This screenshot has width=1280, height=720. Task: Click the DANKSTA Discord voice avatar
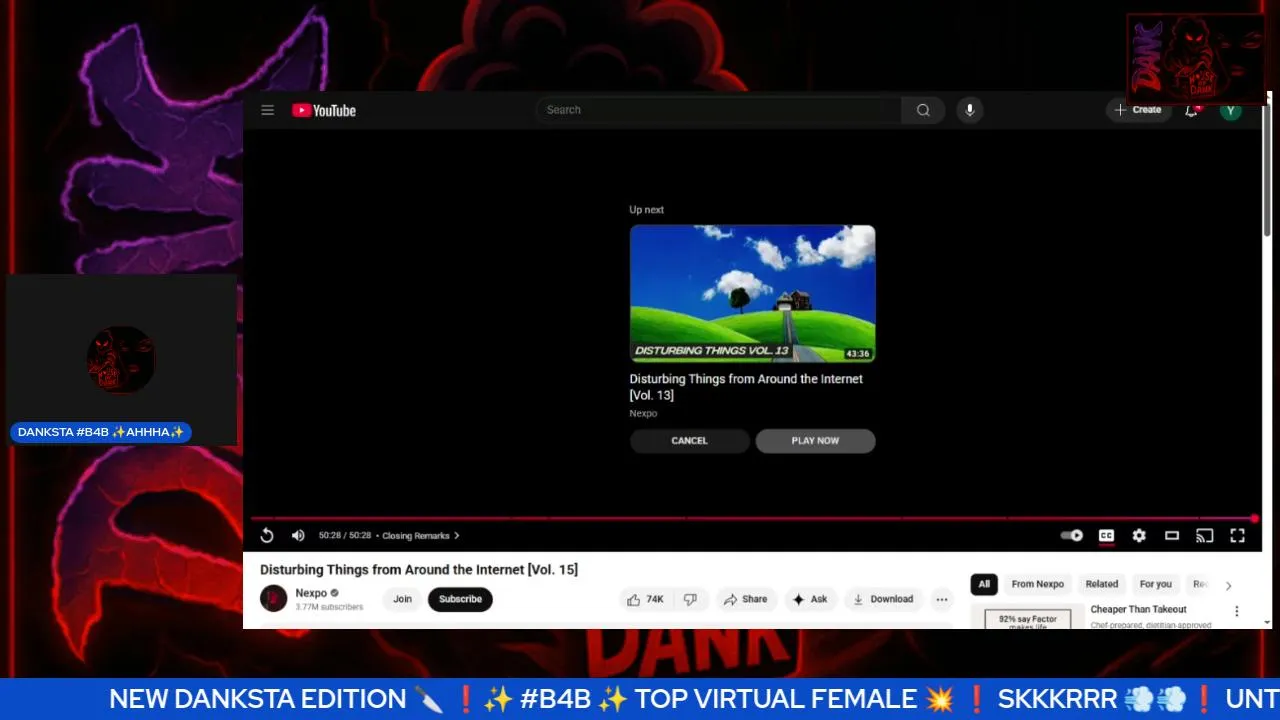pyautogui.click(x=121, y=359)
